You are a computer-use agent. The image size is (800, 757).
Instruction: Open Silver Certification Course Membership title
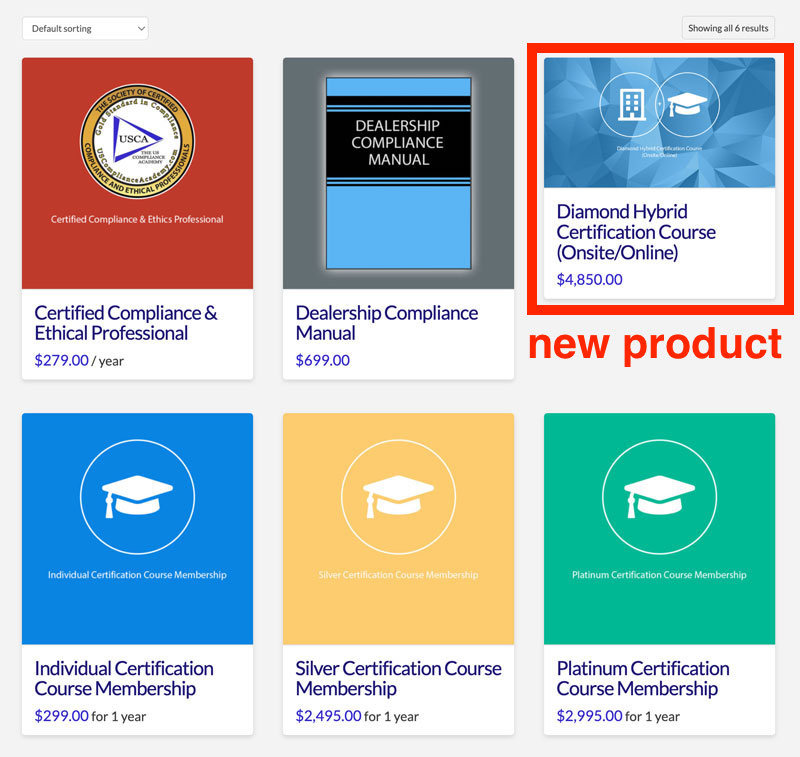398,678
